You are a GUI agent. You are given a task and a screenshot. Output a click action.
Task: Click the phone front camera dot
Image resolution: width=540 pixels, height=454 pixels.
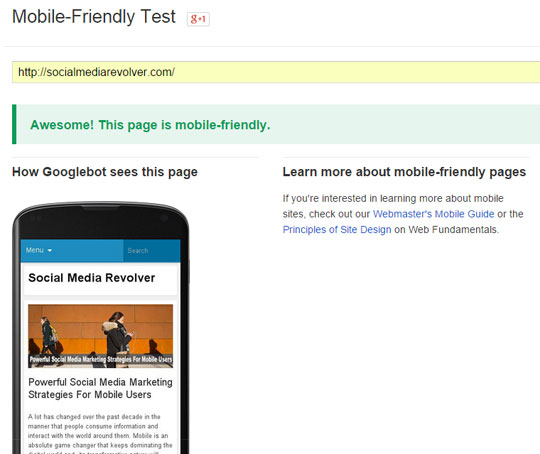pos(164,218)
